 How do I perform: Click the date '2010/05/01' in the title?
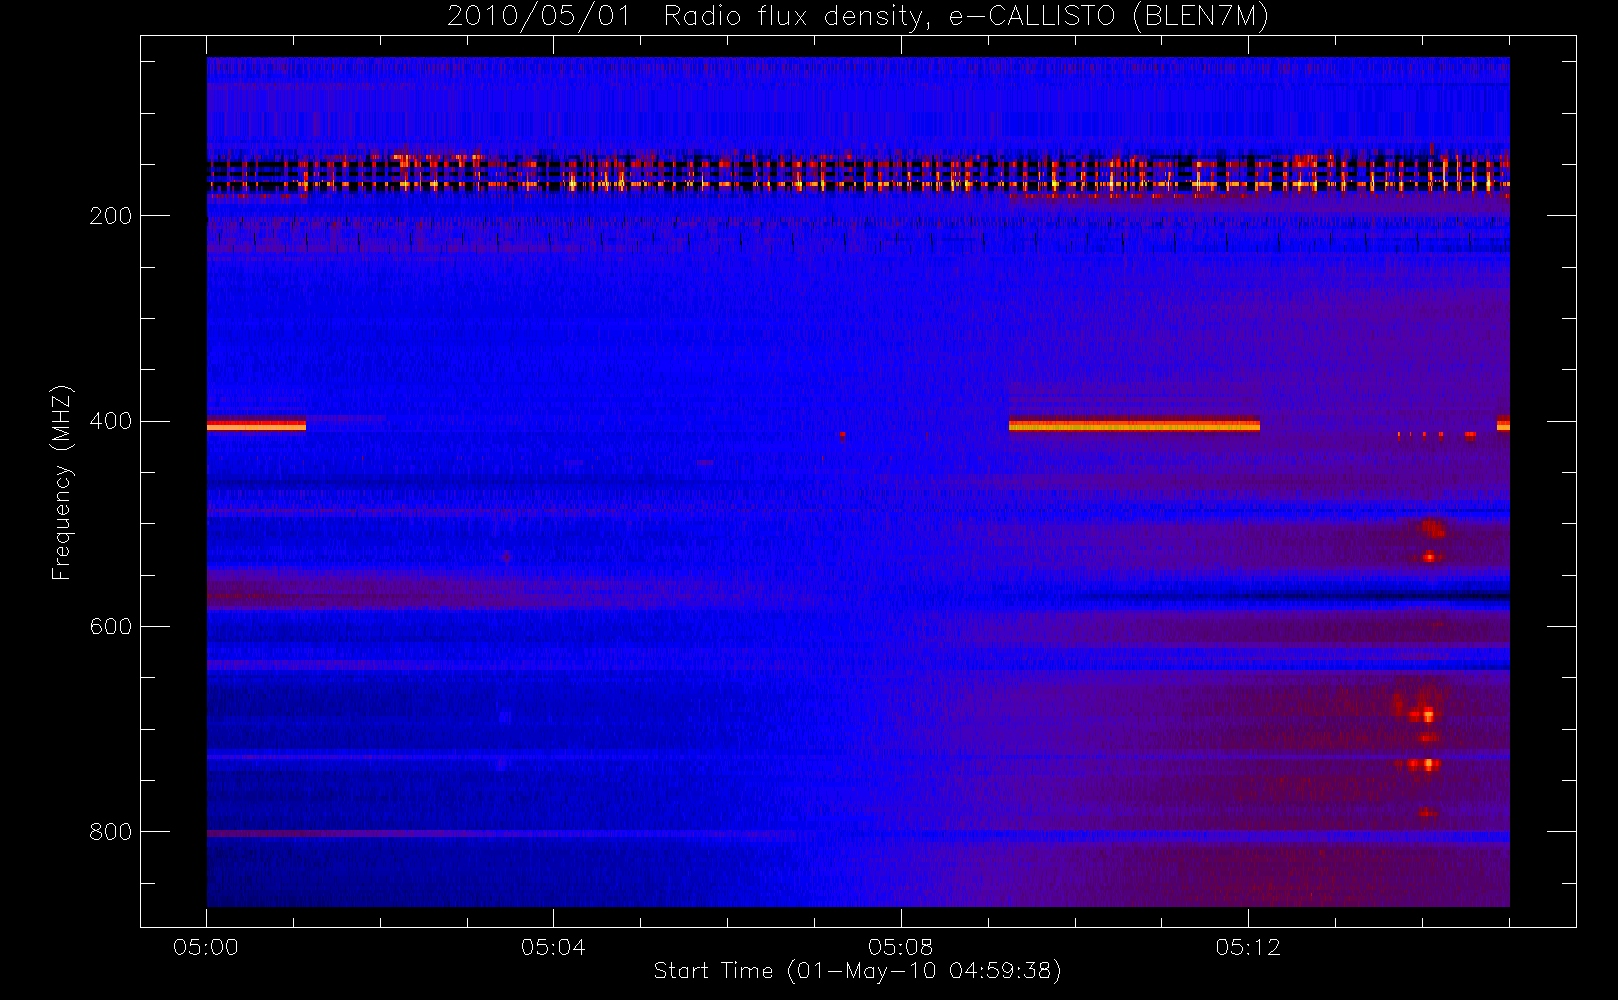[539, 17]
